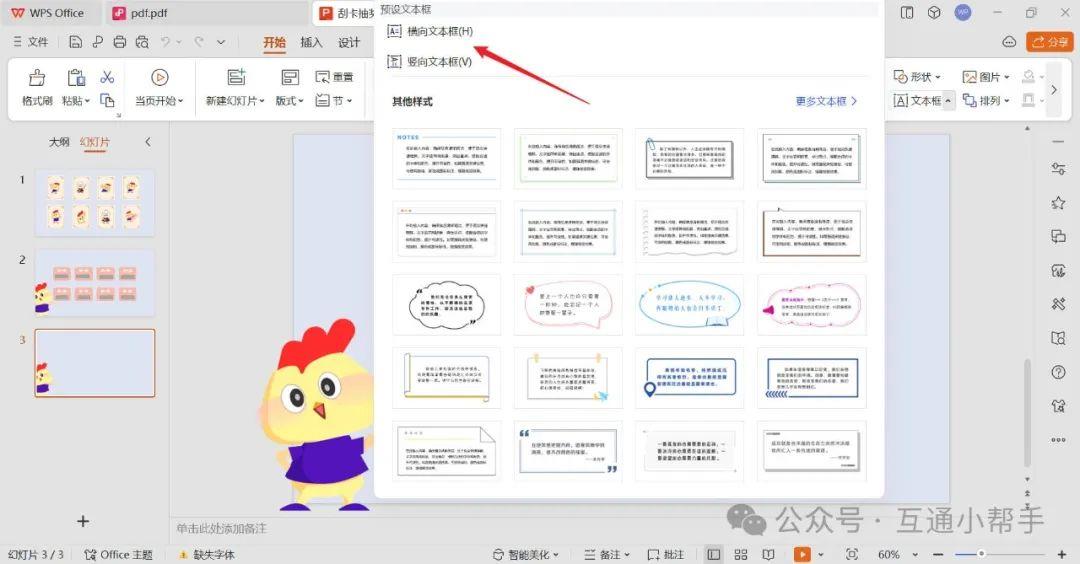The image size is (1080, 564).
Task: Collapse the Text Box (文本框) dropdown arrow
Action: coord(948,101)
